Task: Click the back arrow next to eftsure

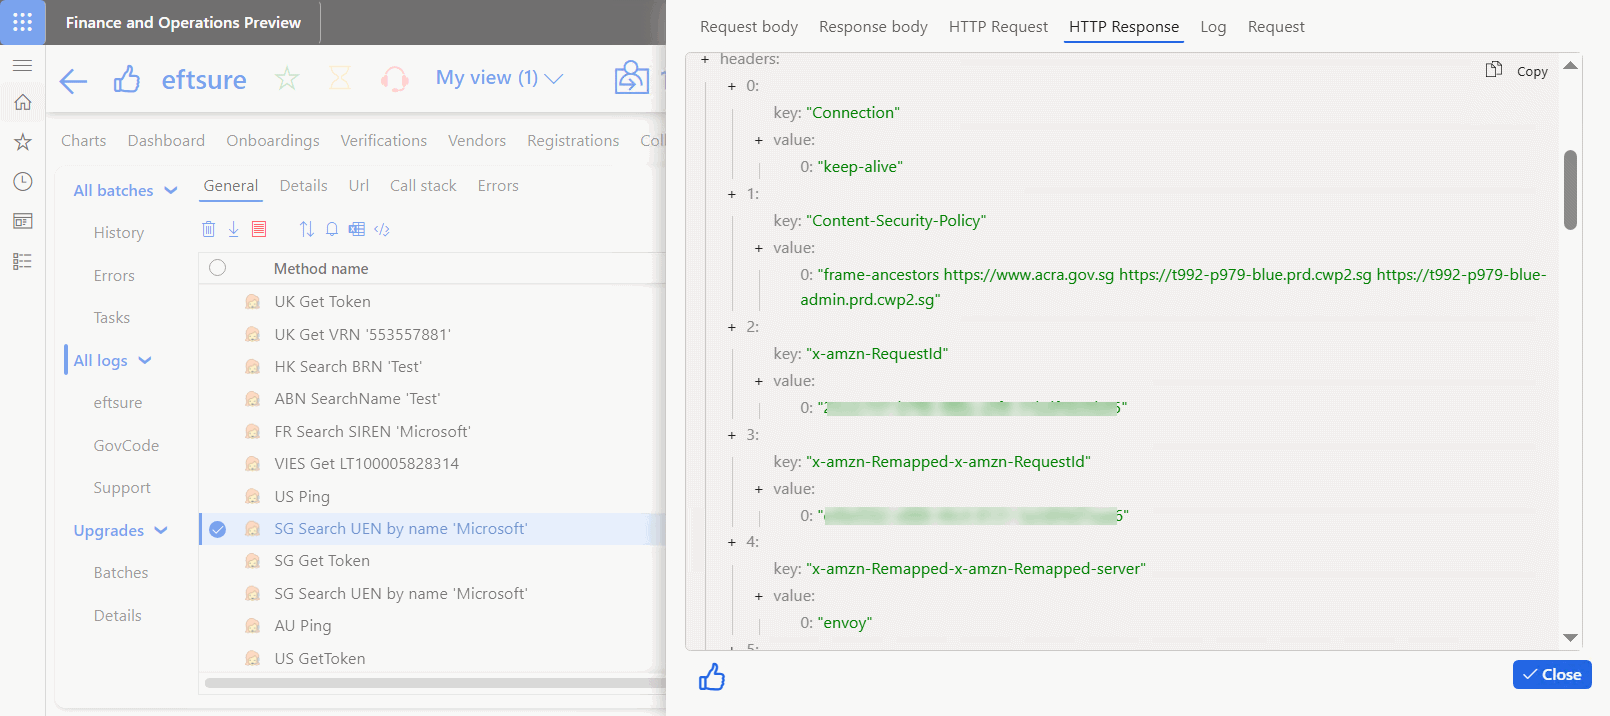Action: (x=73, y=80)
